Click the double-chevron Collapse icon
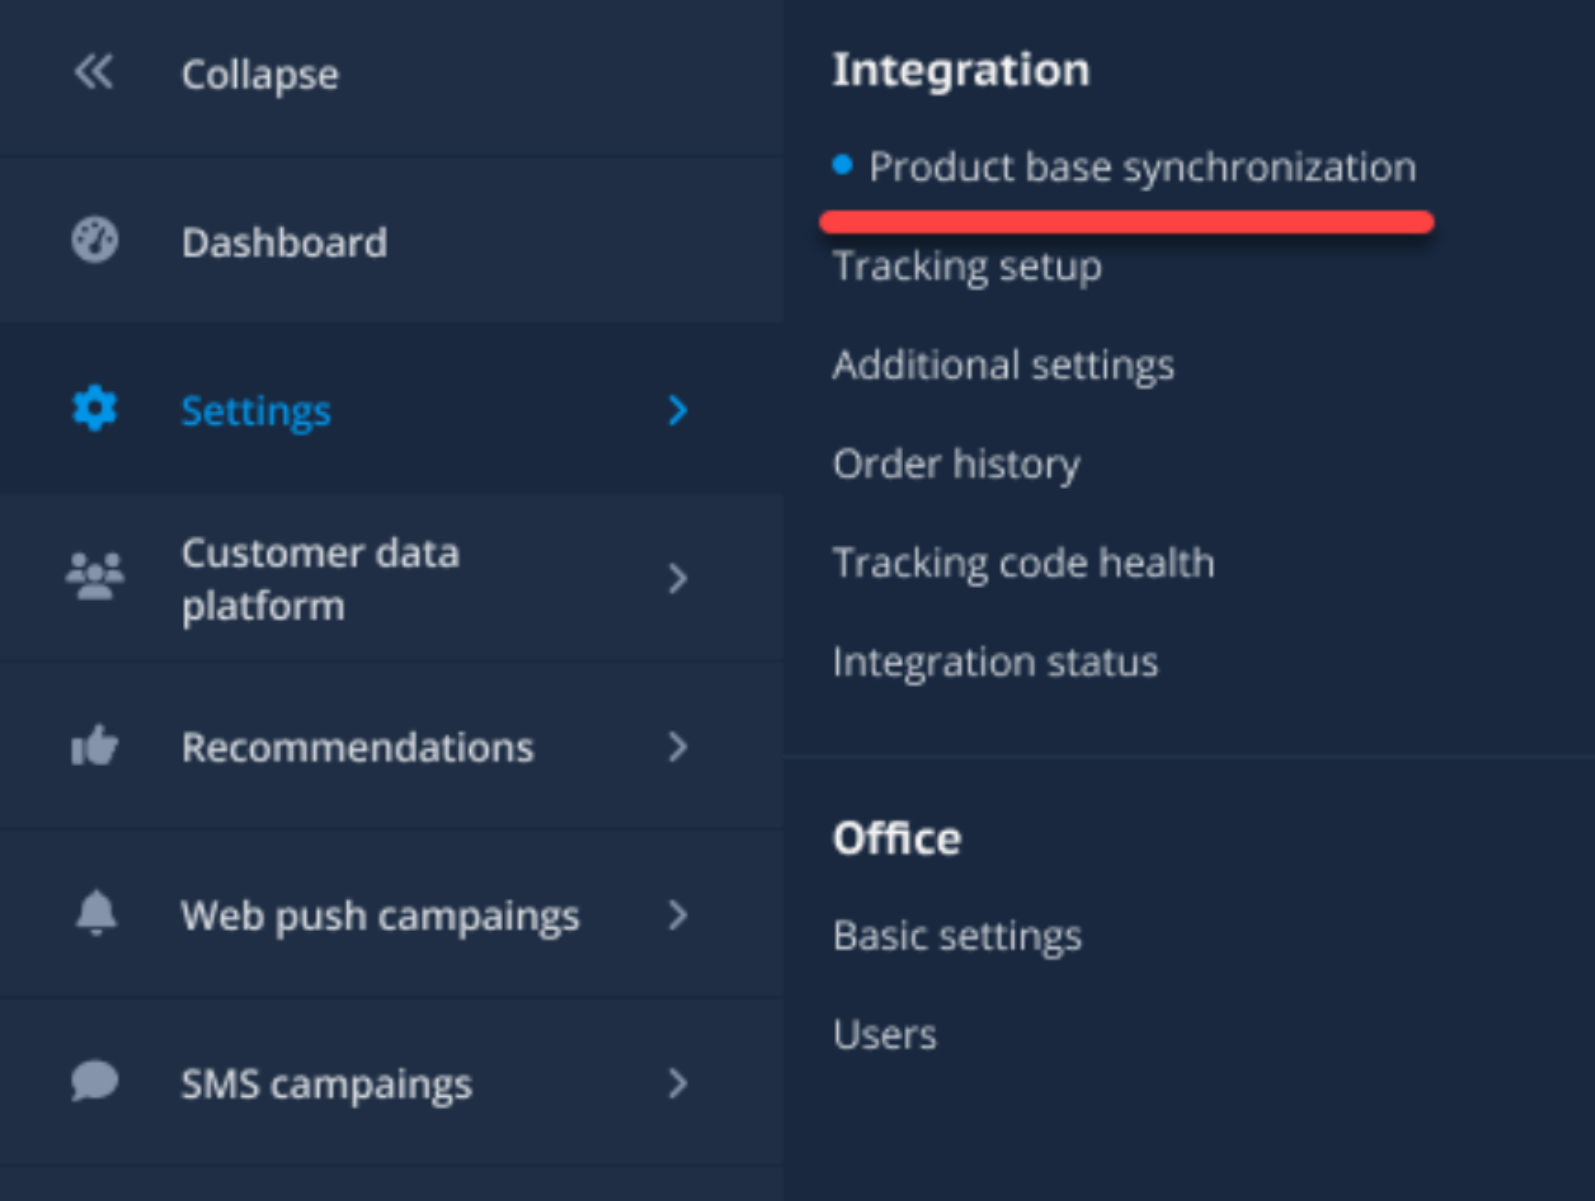This screenshot has height=1201, width=1595. pyautogui.click(x=94, y=73)
